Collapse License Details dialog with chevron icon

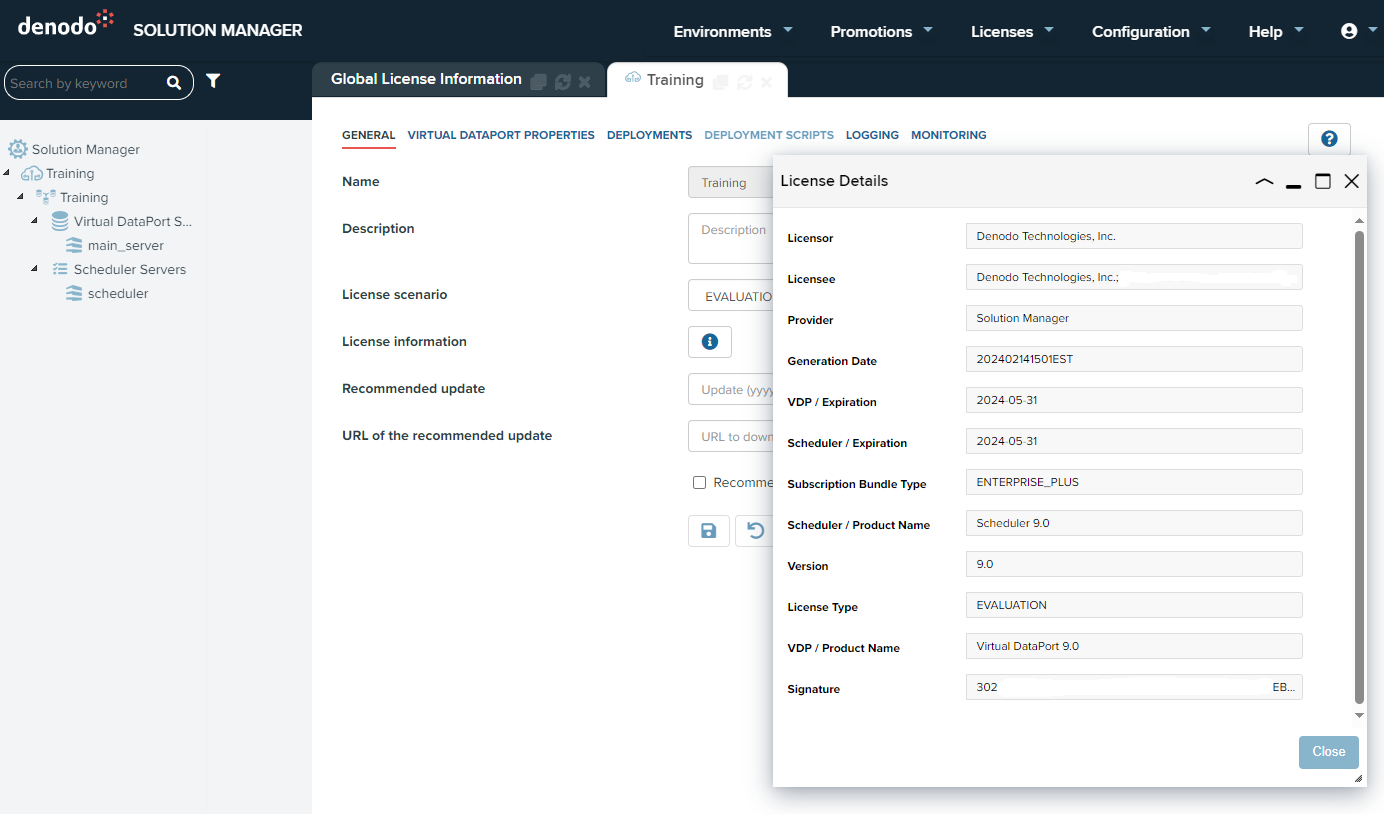point(1264,182)
